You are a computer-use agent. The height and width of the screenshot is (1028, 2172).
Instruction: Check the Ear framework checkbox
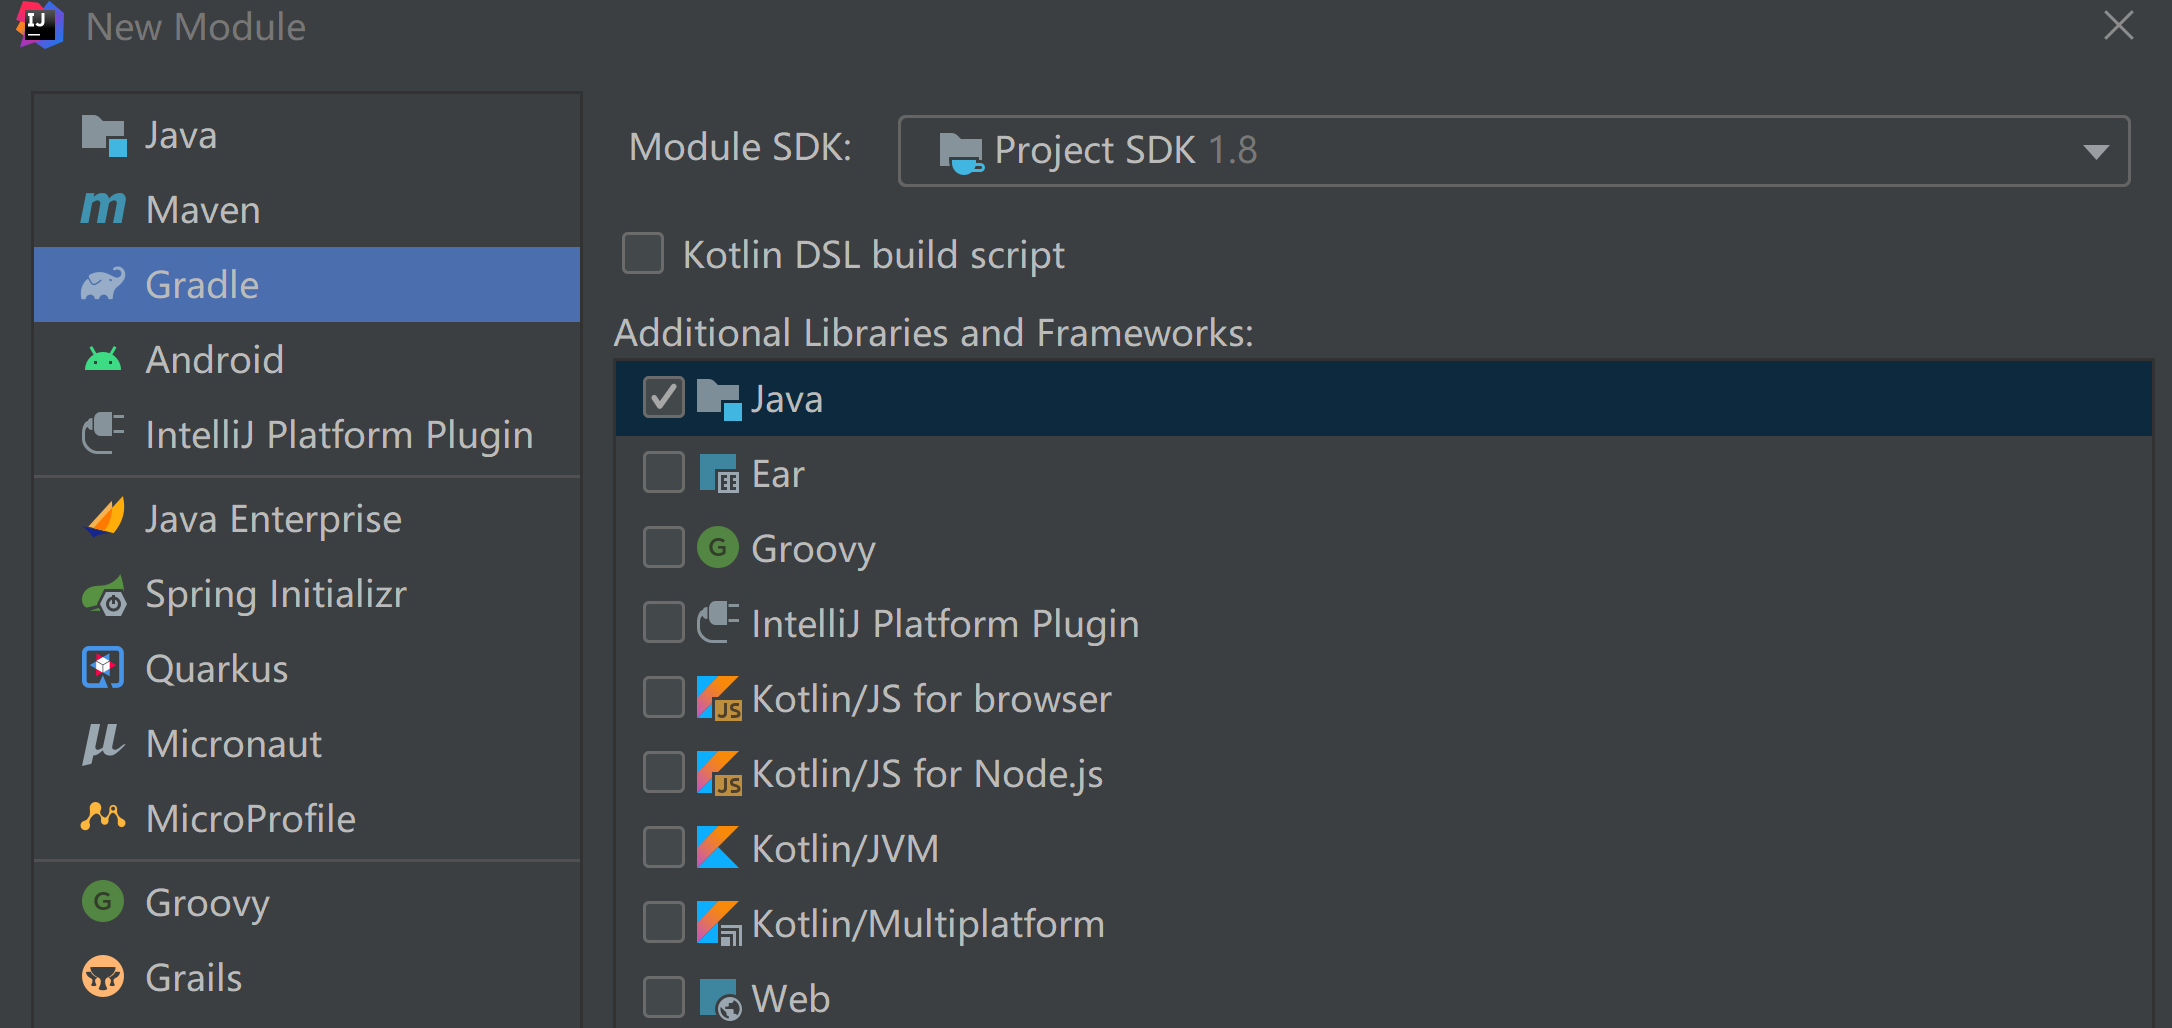pyautogui.click(x=664, y=472)
